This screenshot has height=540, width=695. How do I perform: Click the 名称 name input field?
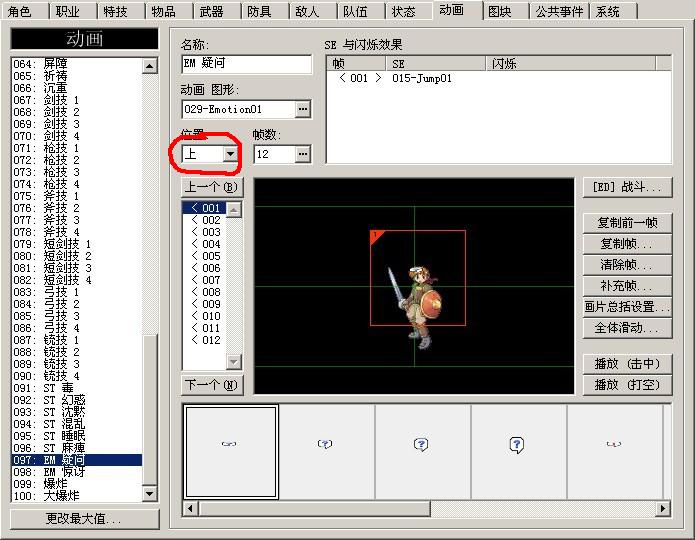point(246,64)
